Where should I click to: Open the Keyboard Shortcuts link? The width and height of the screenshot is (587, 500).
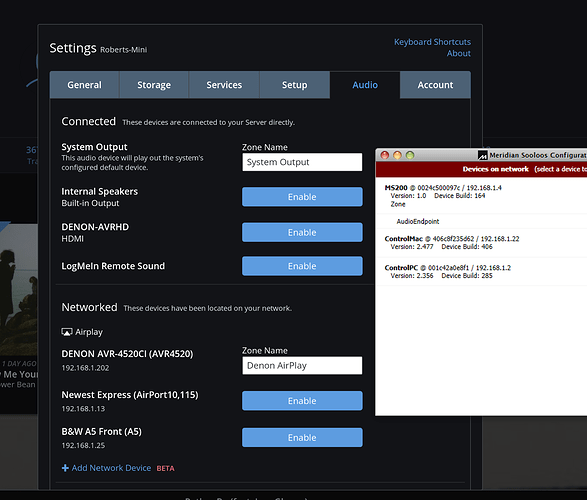[x=432, y=42]
